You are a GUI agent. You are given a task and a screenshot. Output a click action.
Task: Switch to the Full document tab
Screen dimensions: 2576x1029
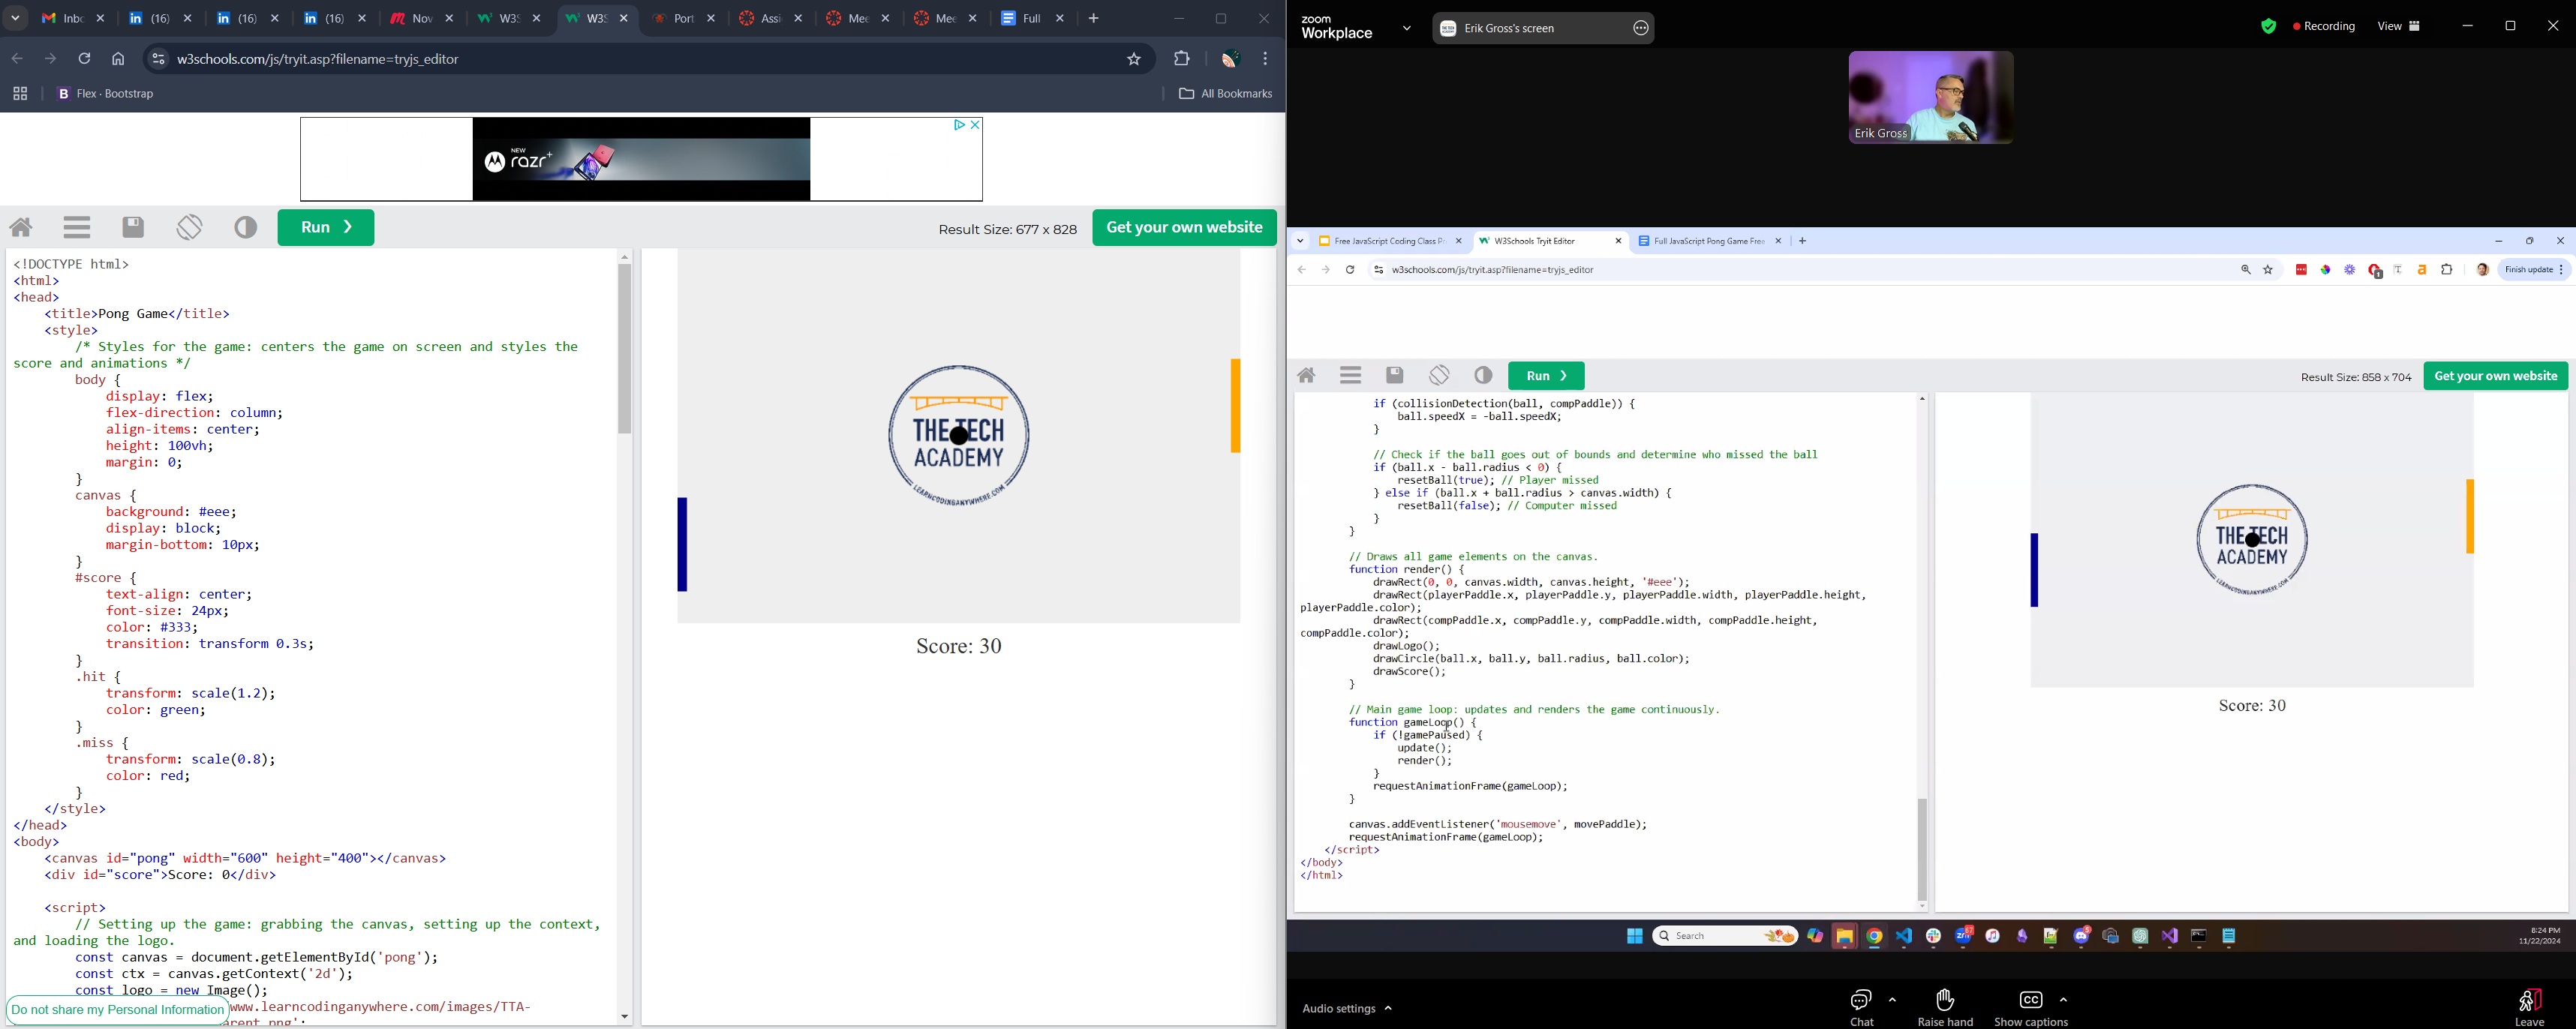click(1033, 19)
